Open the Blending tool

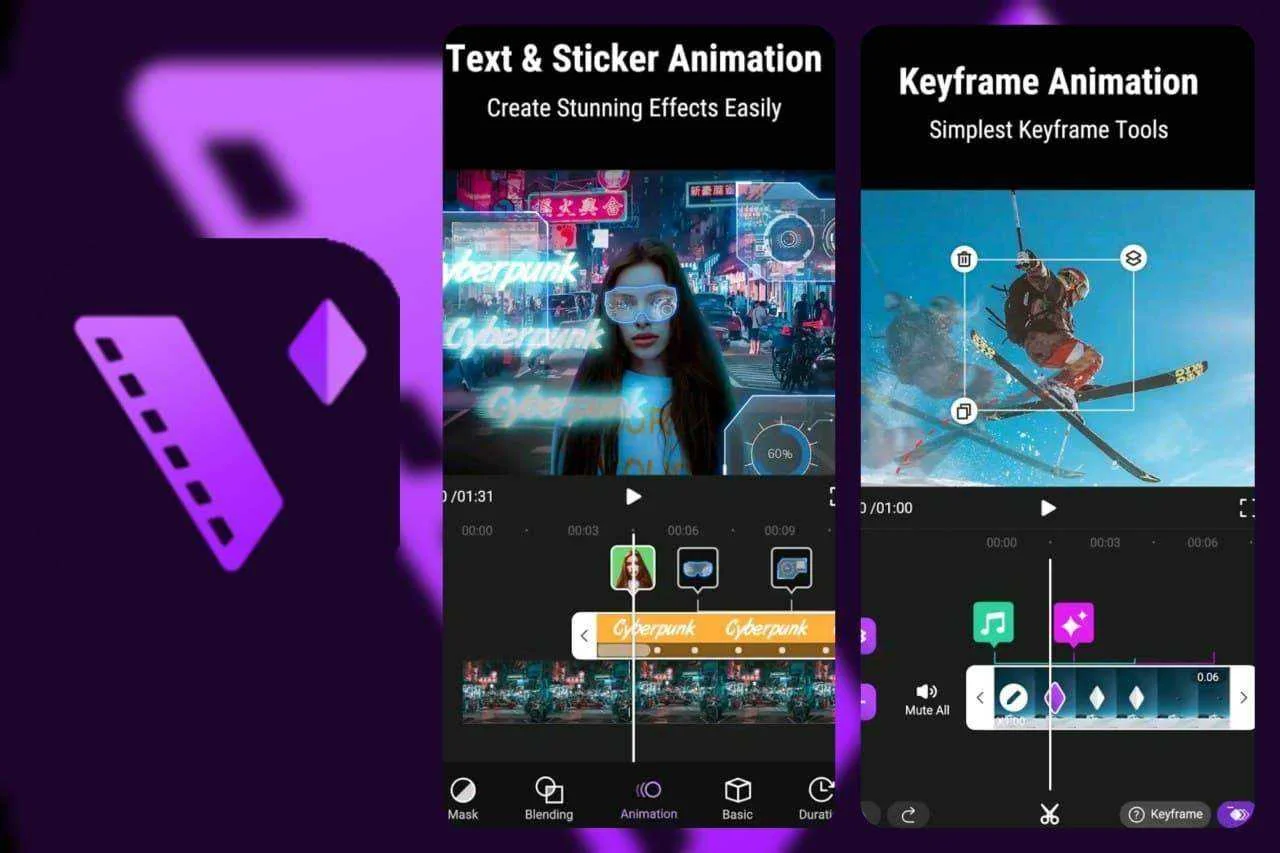(x=549, y=799)
